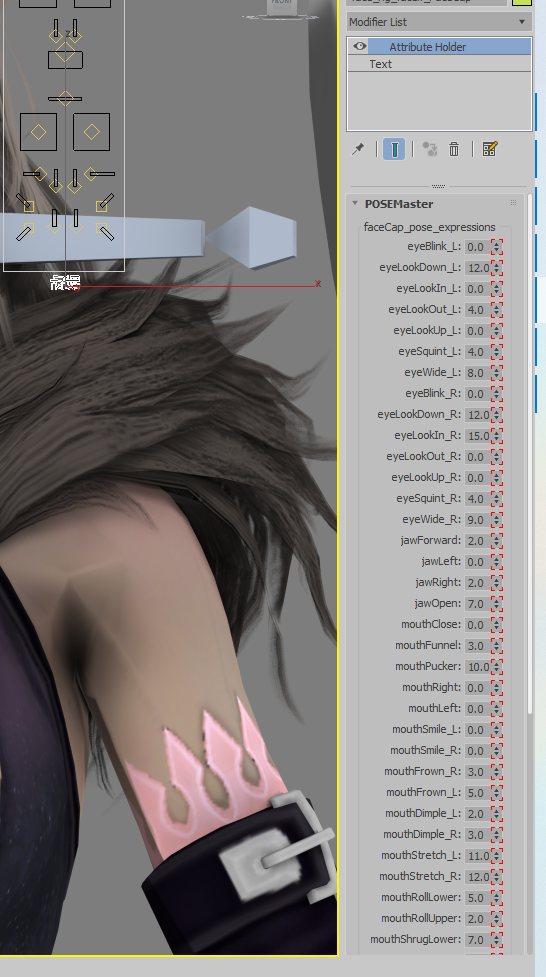Click the eyeBlink_L spinner arrows
This screenshot has height=977, width=546.
click(496, 246)
